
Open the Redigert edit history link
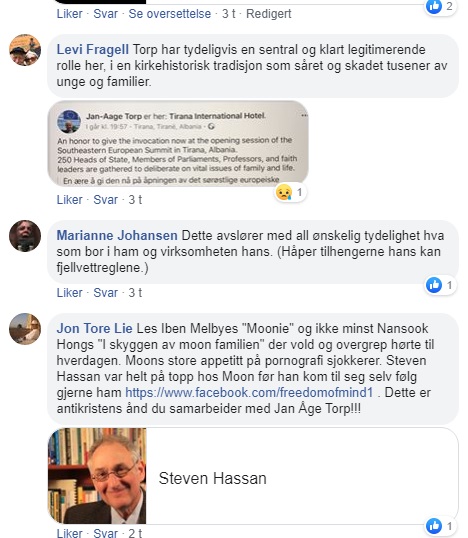point(269,14)
